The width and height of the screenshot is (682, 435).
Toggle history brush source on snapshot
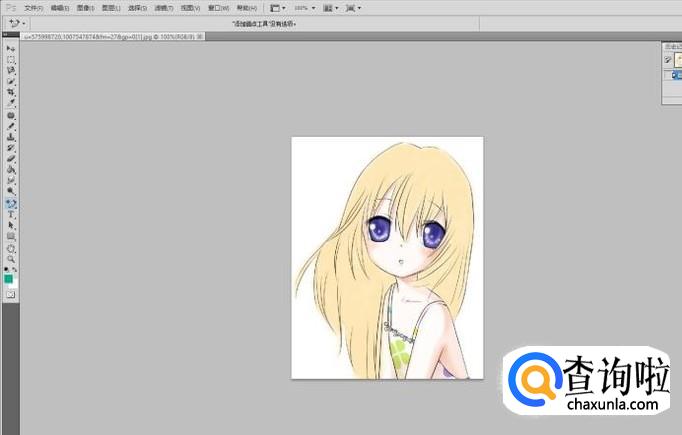click(669, 59)
